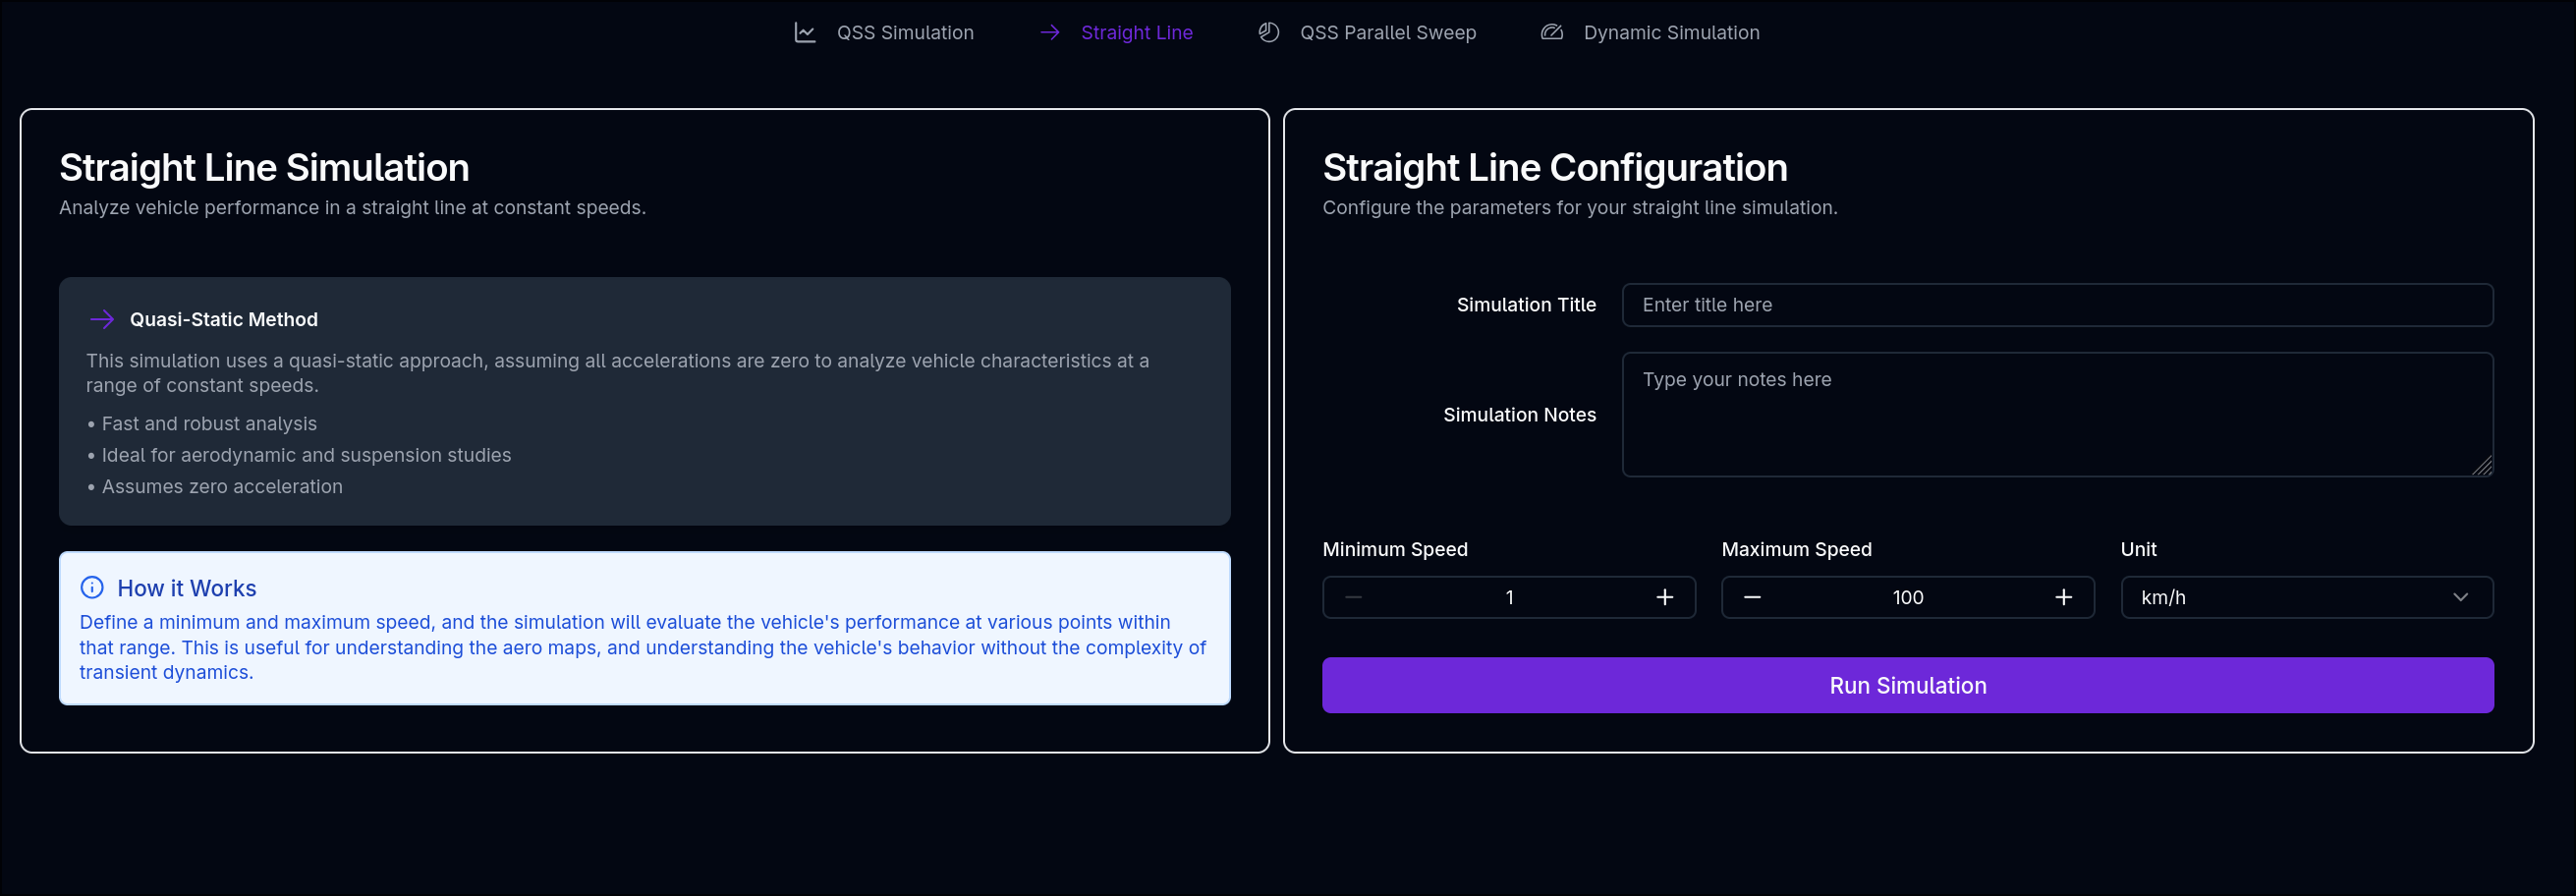Click the 'Minimum Speed' label

pos(1395,549)
